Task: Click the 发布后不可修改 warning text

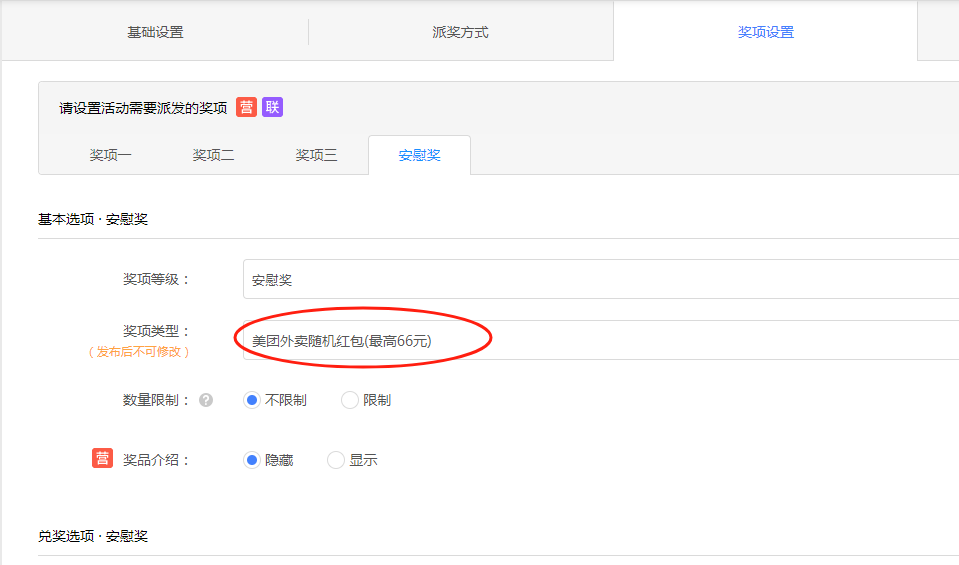Action: point(139,352)
